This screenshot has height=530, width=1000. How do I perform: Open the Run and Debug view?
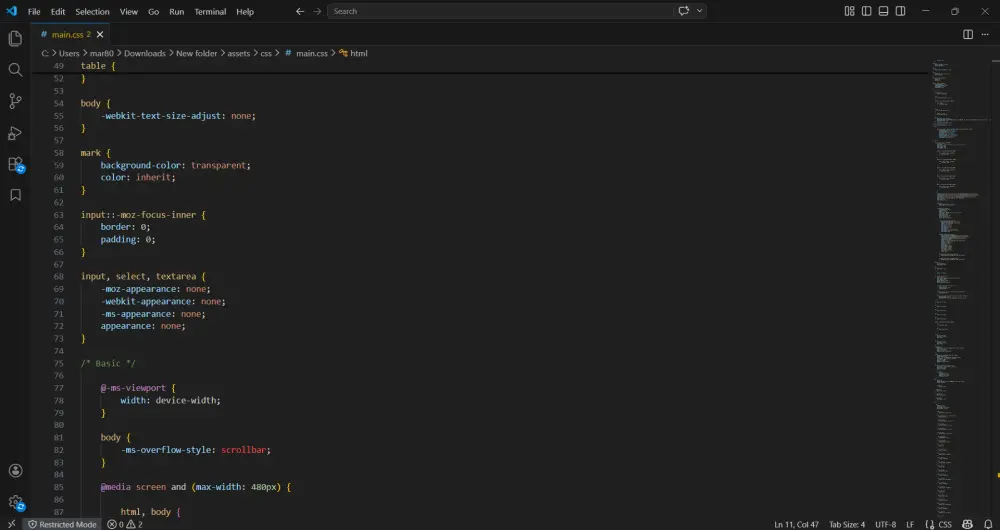click(15, 133)
